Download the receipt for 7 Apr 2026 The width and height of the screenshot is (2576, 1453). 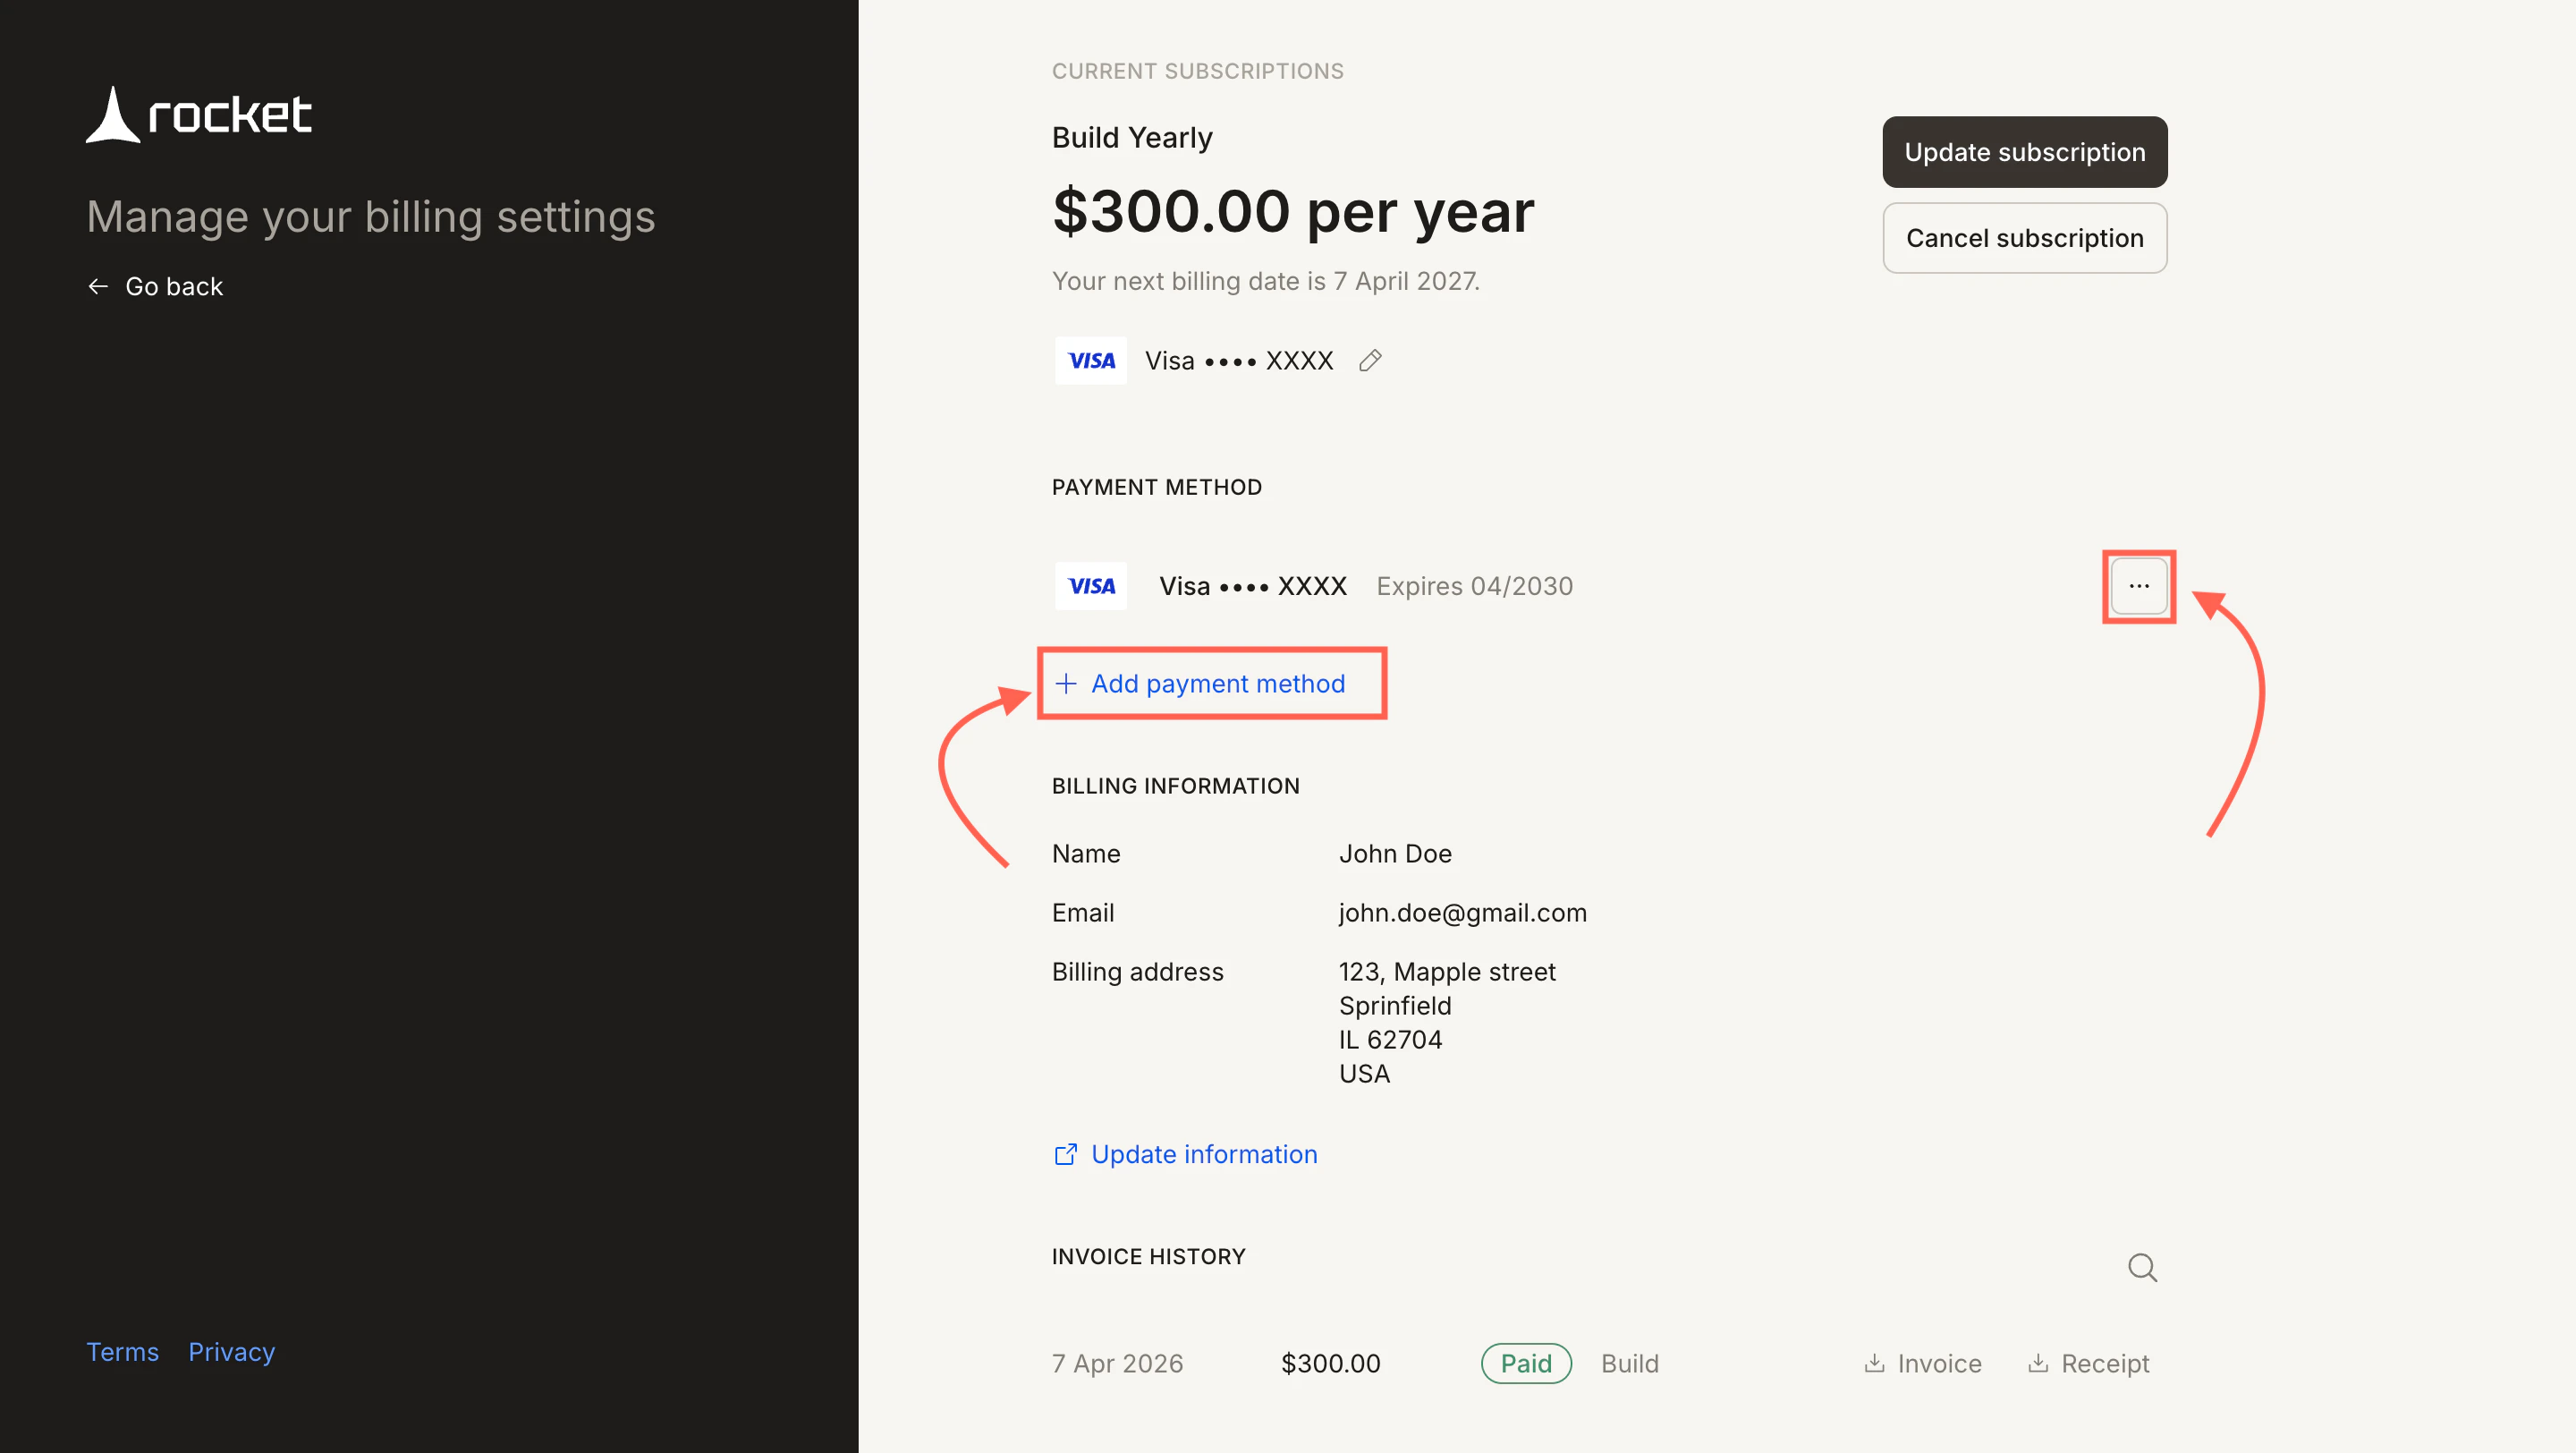coord(2088,1363)
